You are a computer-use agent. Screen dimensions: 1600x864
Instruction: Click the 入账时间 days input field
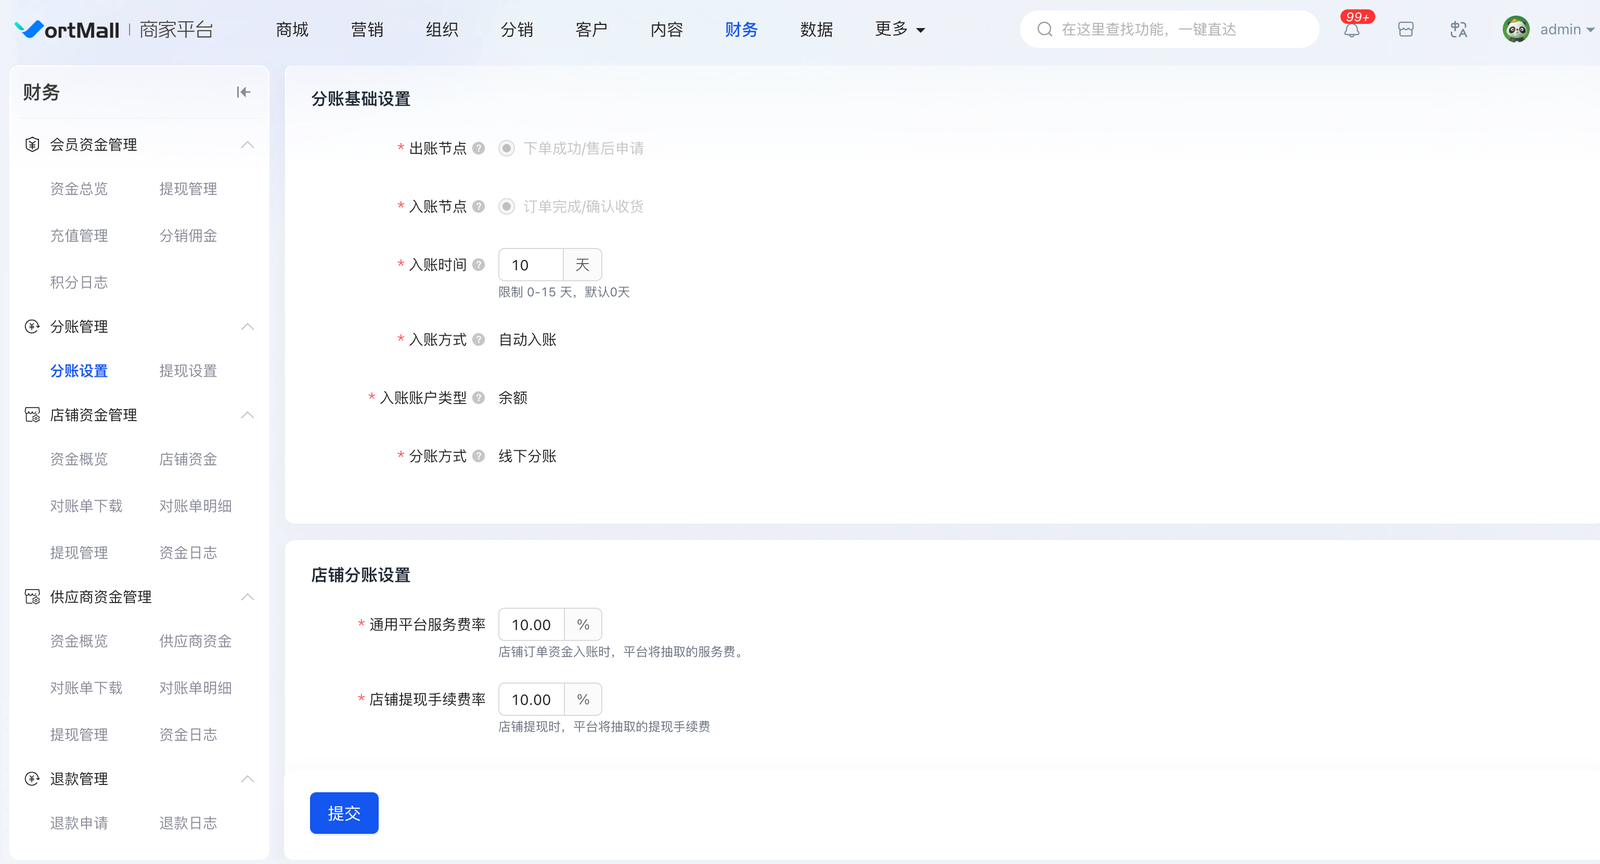point(531,265)
